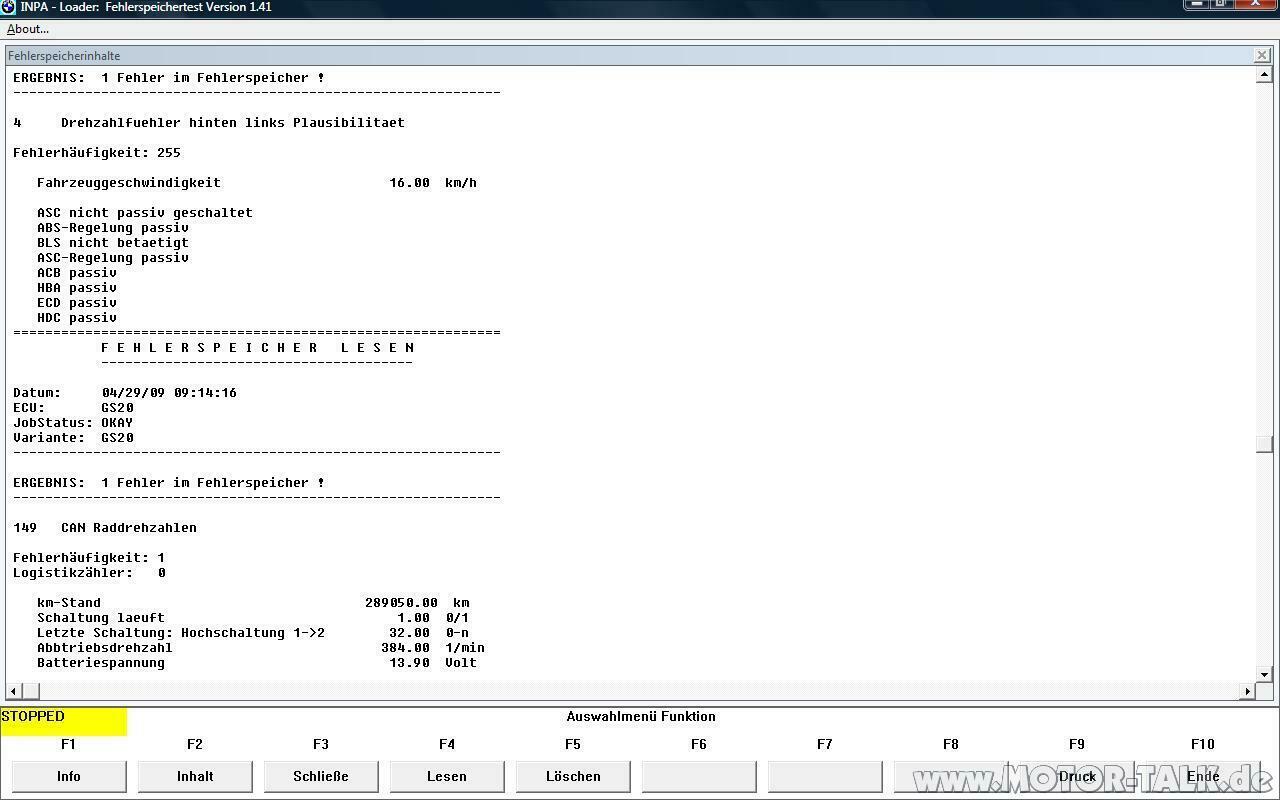
Task: Open the About... menu
Action: 28,29
